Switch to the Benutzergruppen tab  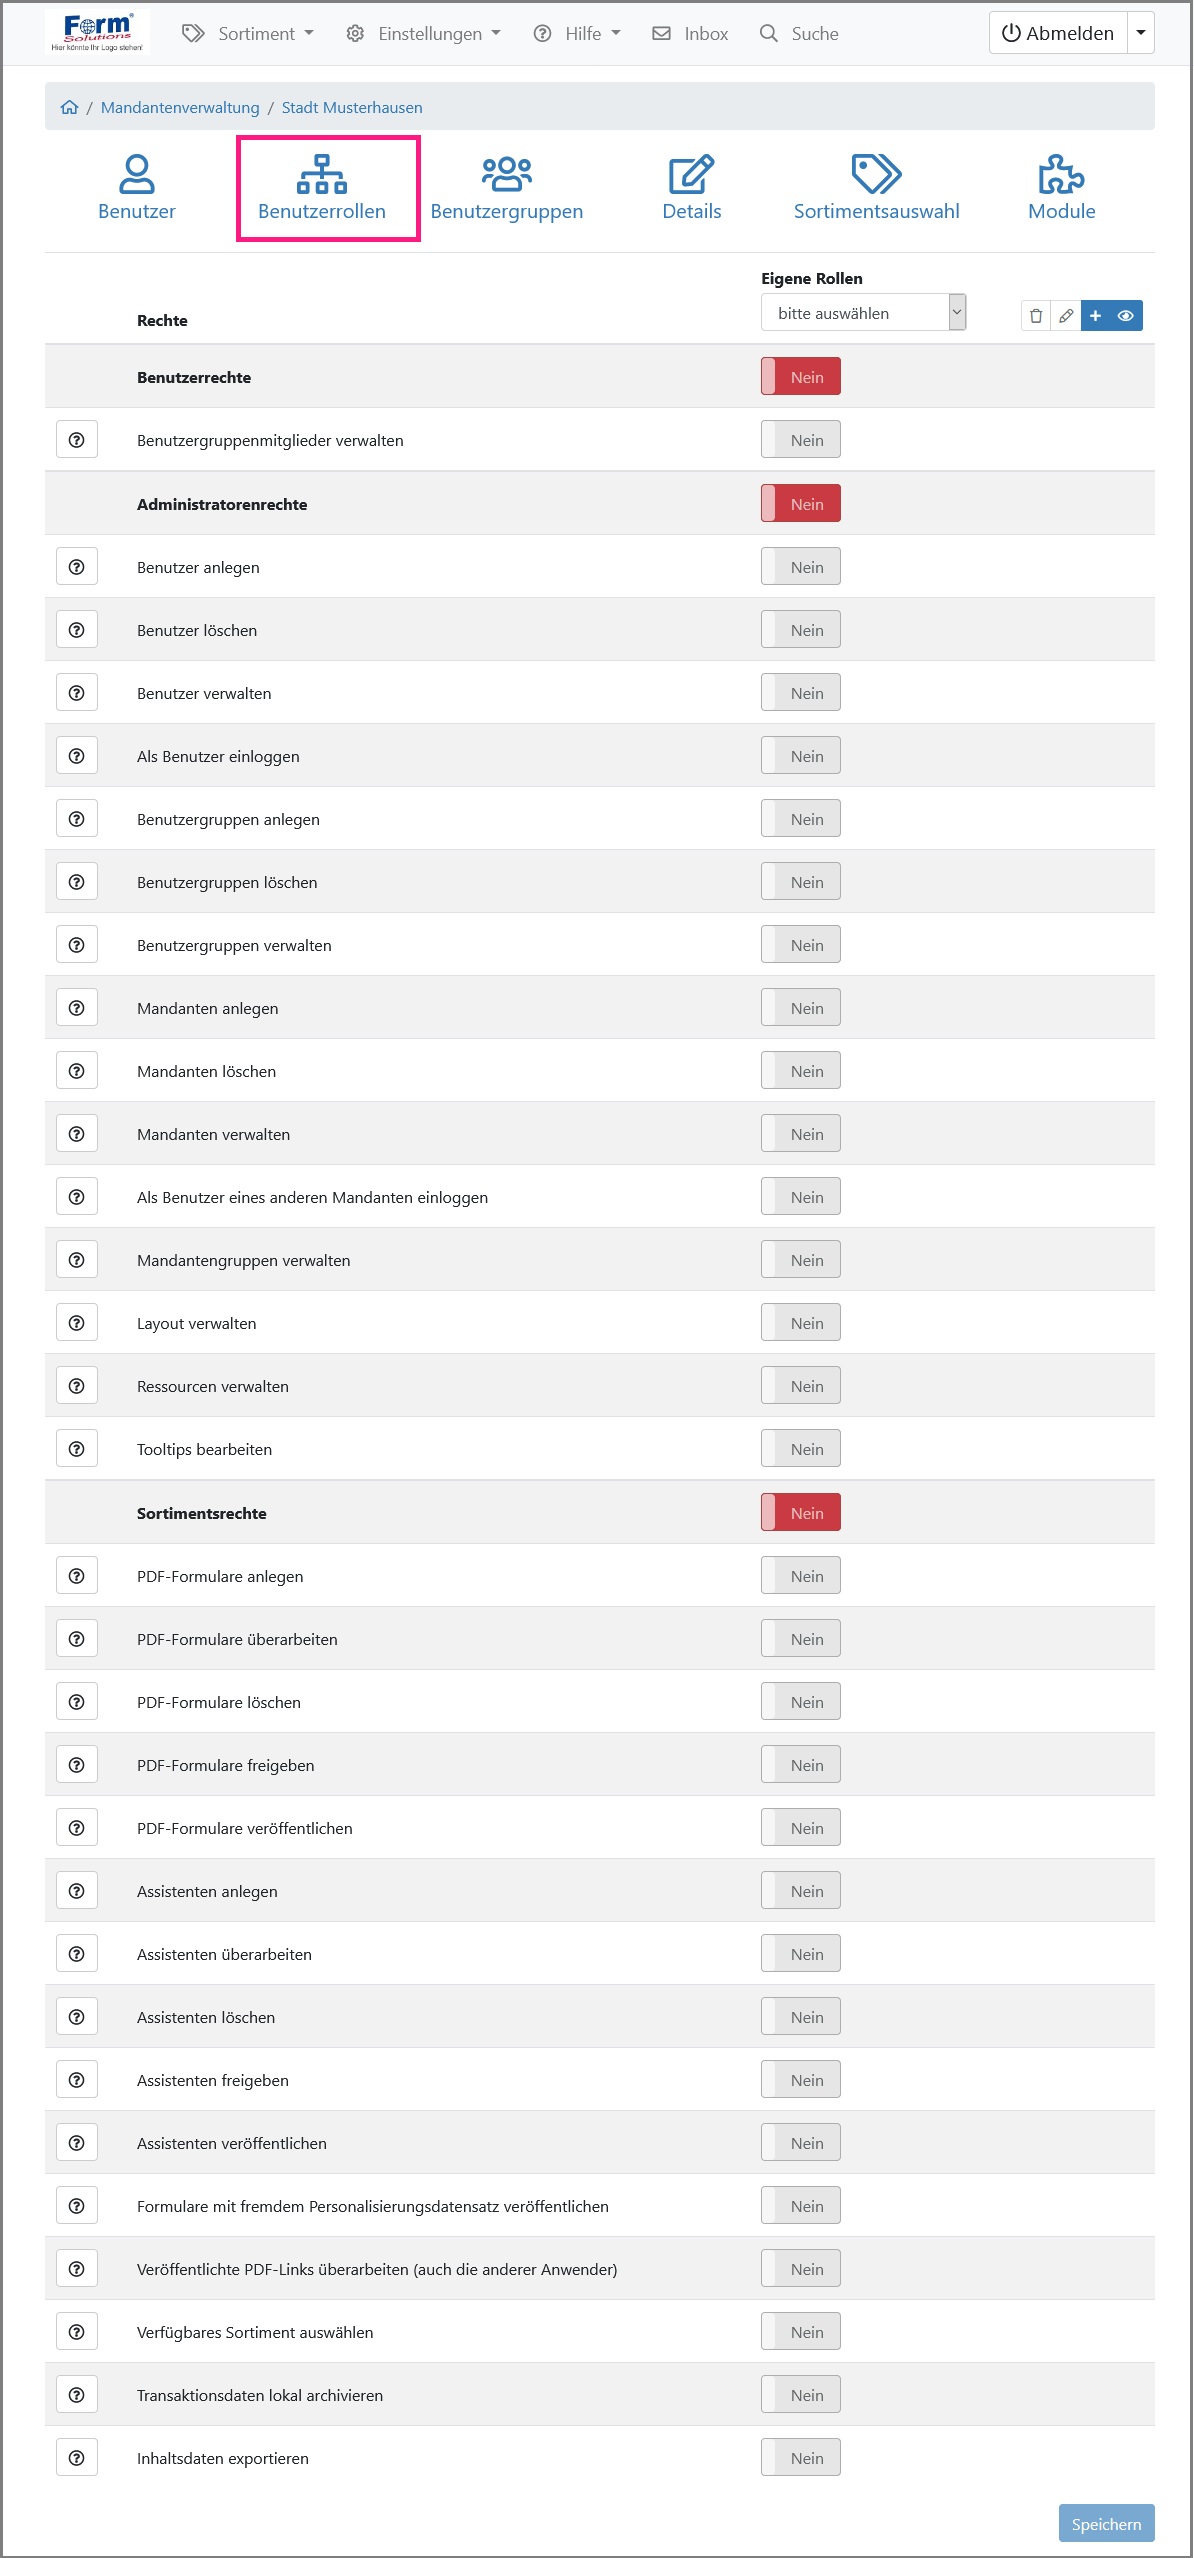pyautogui.click(x=507, y=187)
